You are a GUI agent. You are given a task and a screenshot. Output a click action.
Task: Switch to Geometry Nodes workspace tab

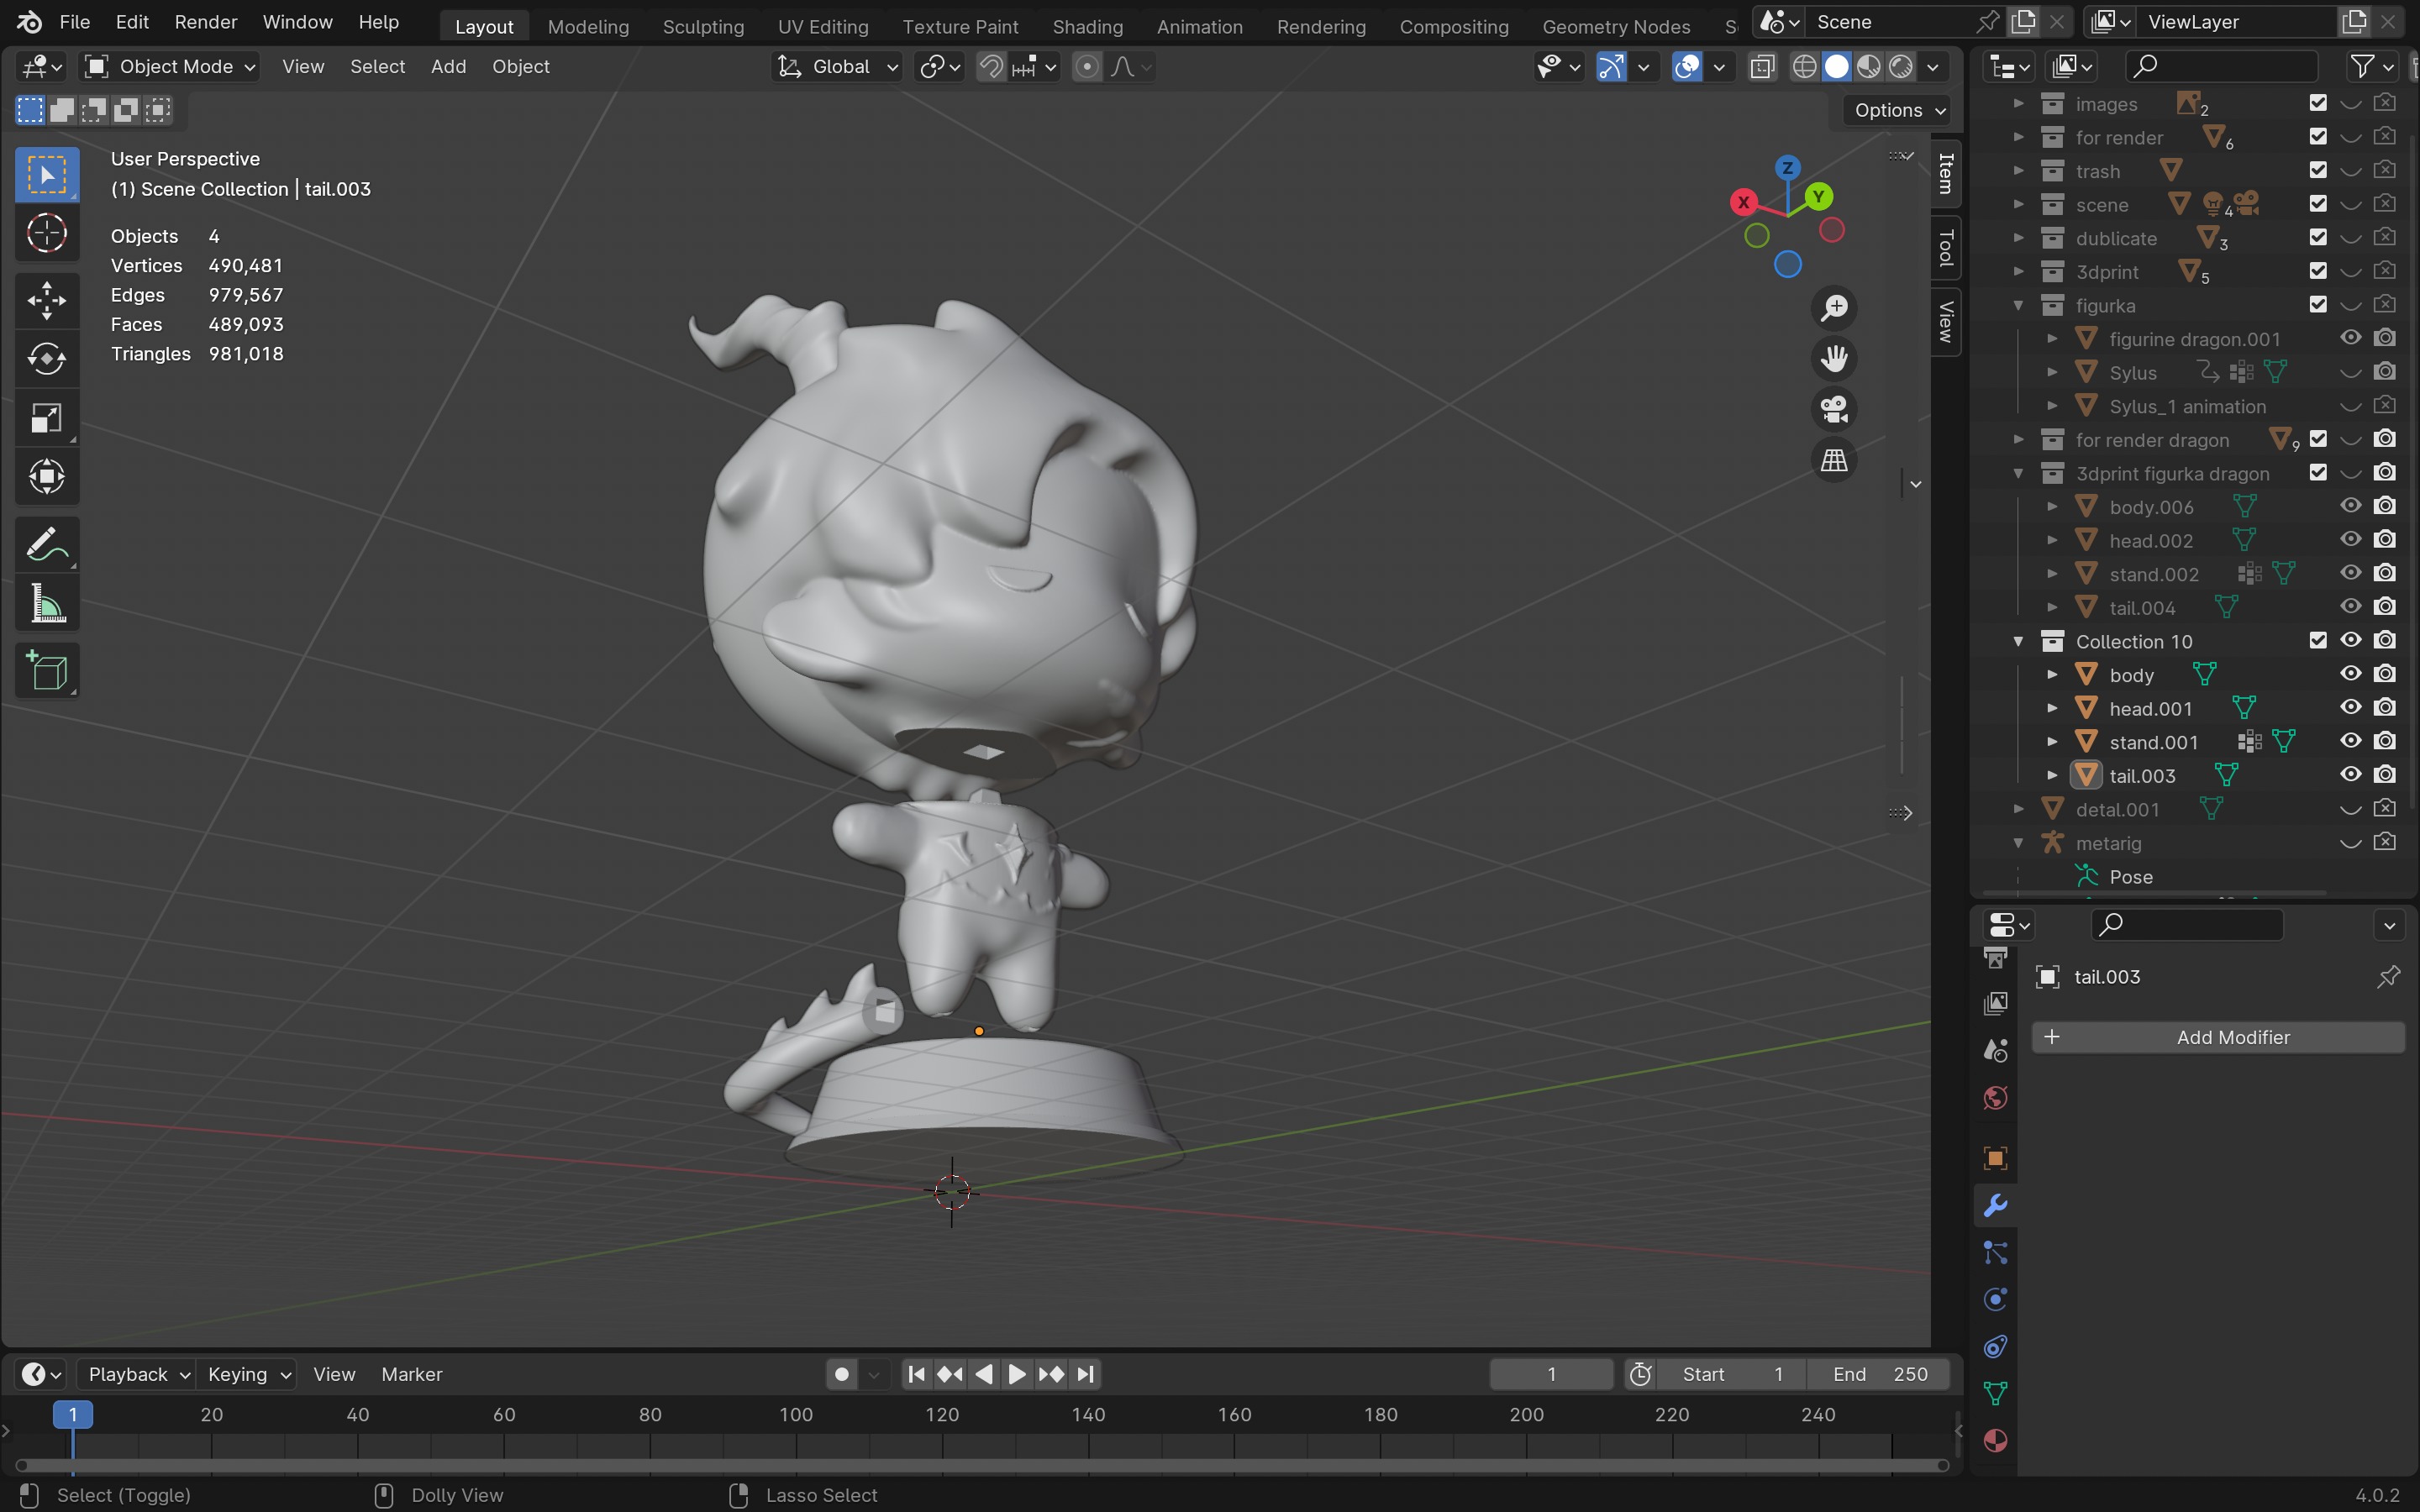pyautogui.click(x=1616, y=26)
